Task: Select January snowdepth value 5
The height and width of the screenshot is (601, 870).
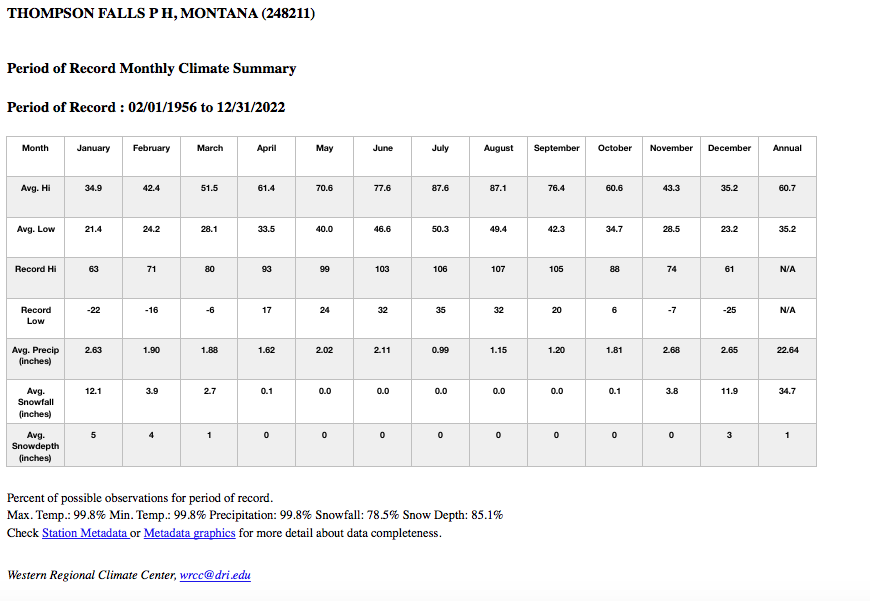Action: (x=93, y=435)
